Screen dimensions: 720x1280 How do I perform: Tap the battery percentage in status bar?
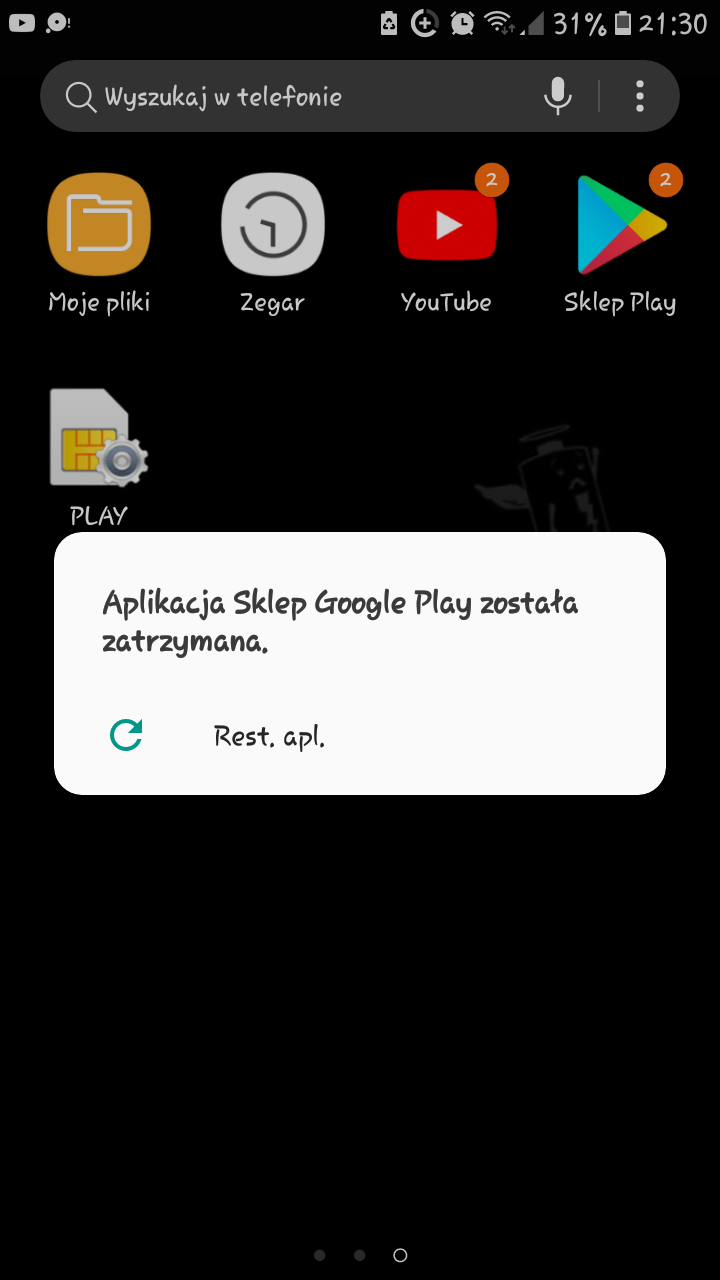(x=580, y=23)
